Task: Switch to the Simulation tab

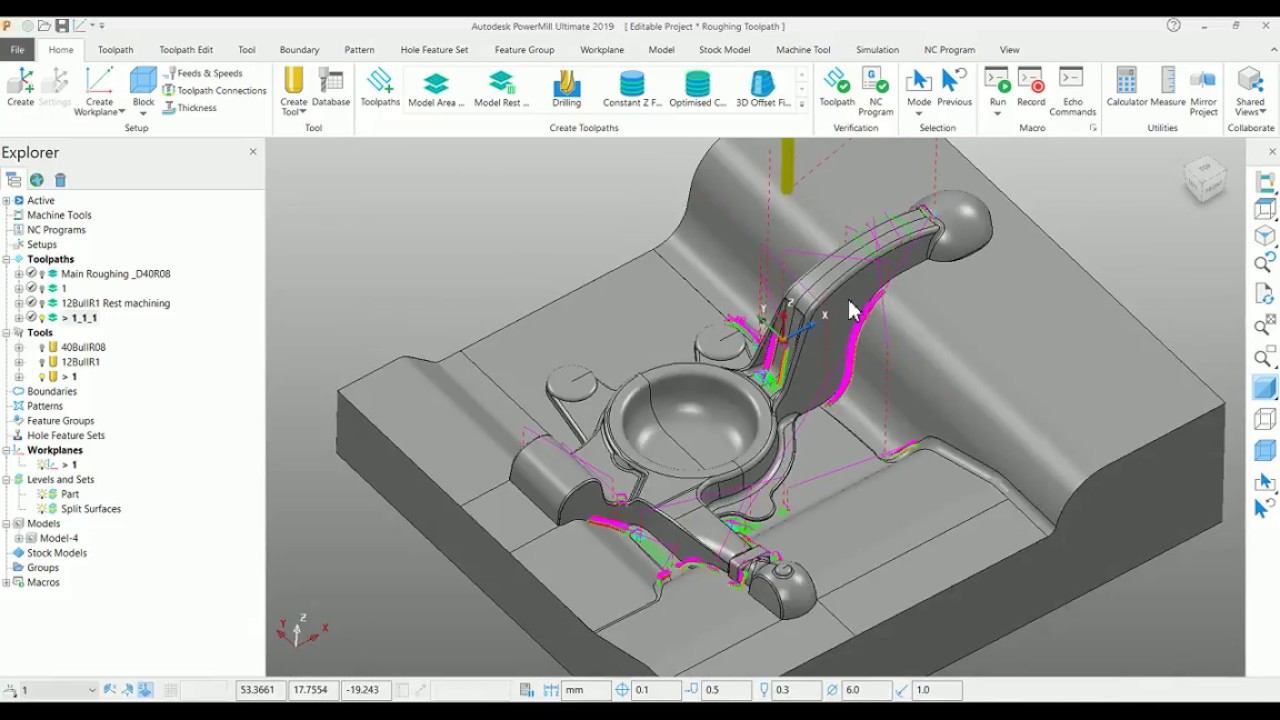Action: click(x=877, y=50)
